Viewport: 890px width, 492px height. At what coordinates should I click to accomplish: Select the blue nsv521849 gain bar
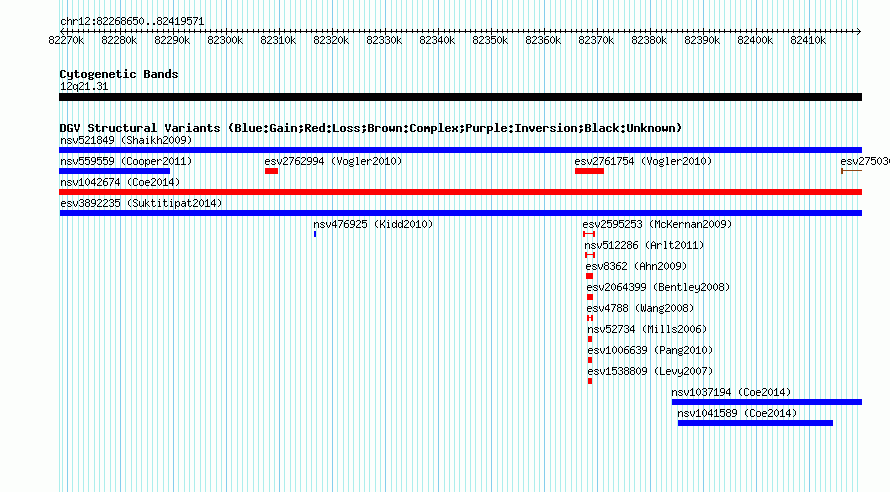(460, 150)
